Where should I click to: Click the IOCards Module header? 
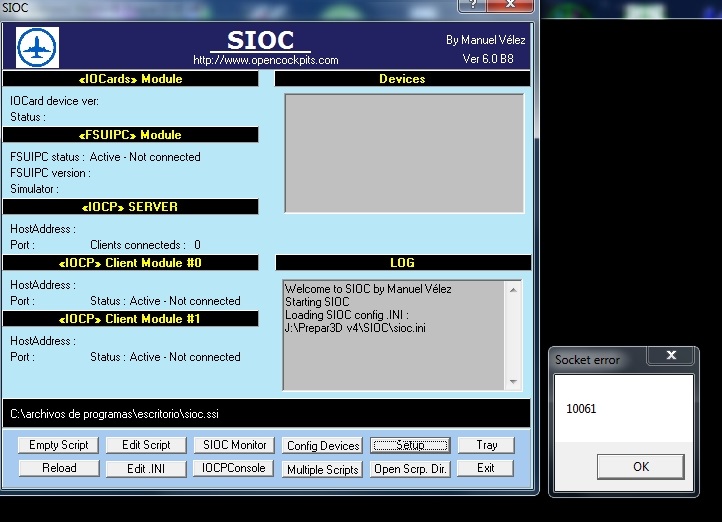point(130,79)
